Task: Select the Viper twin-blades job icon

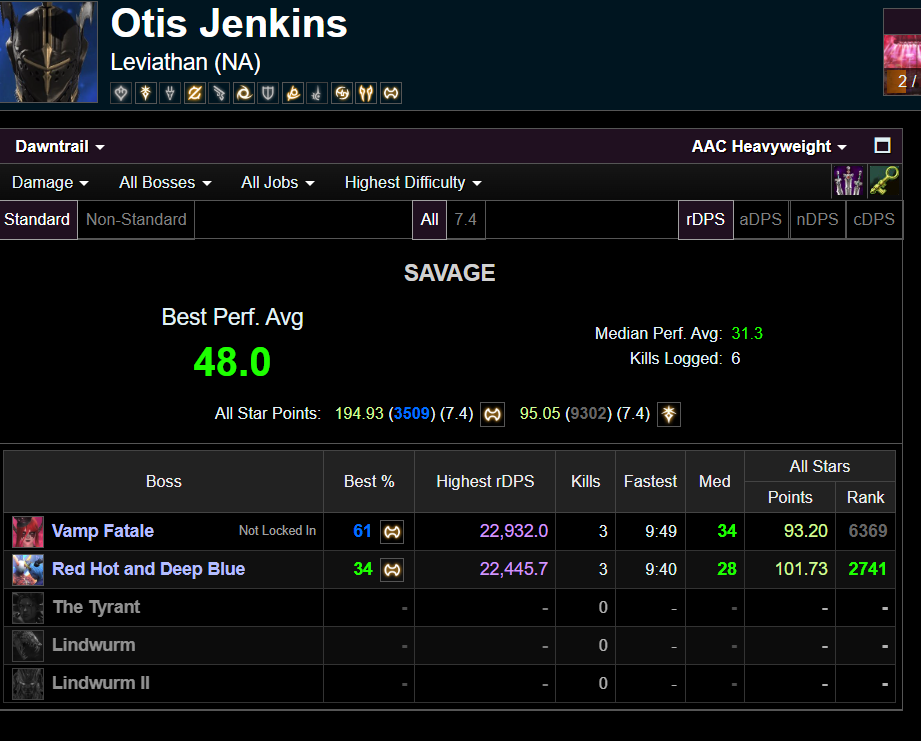Action: click(x=366, y=93)
